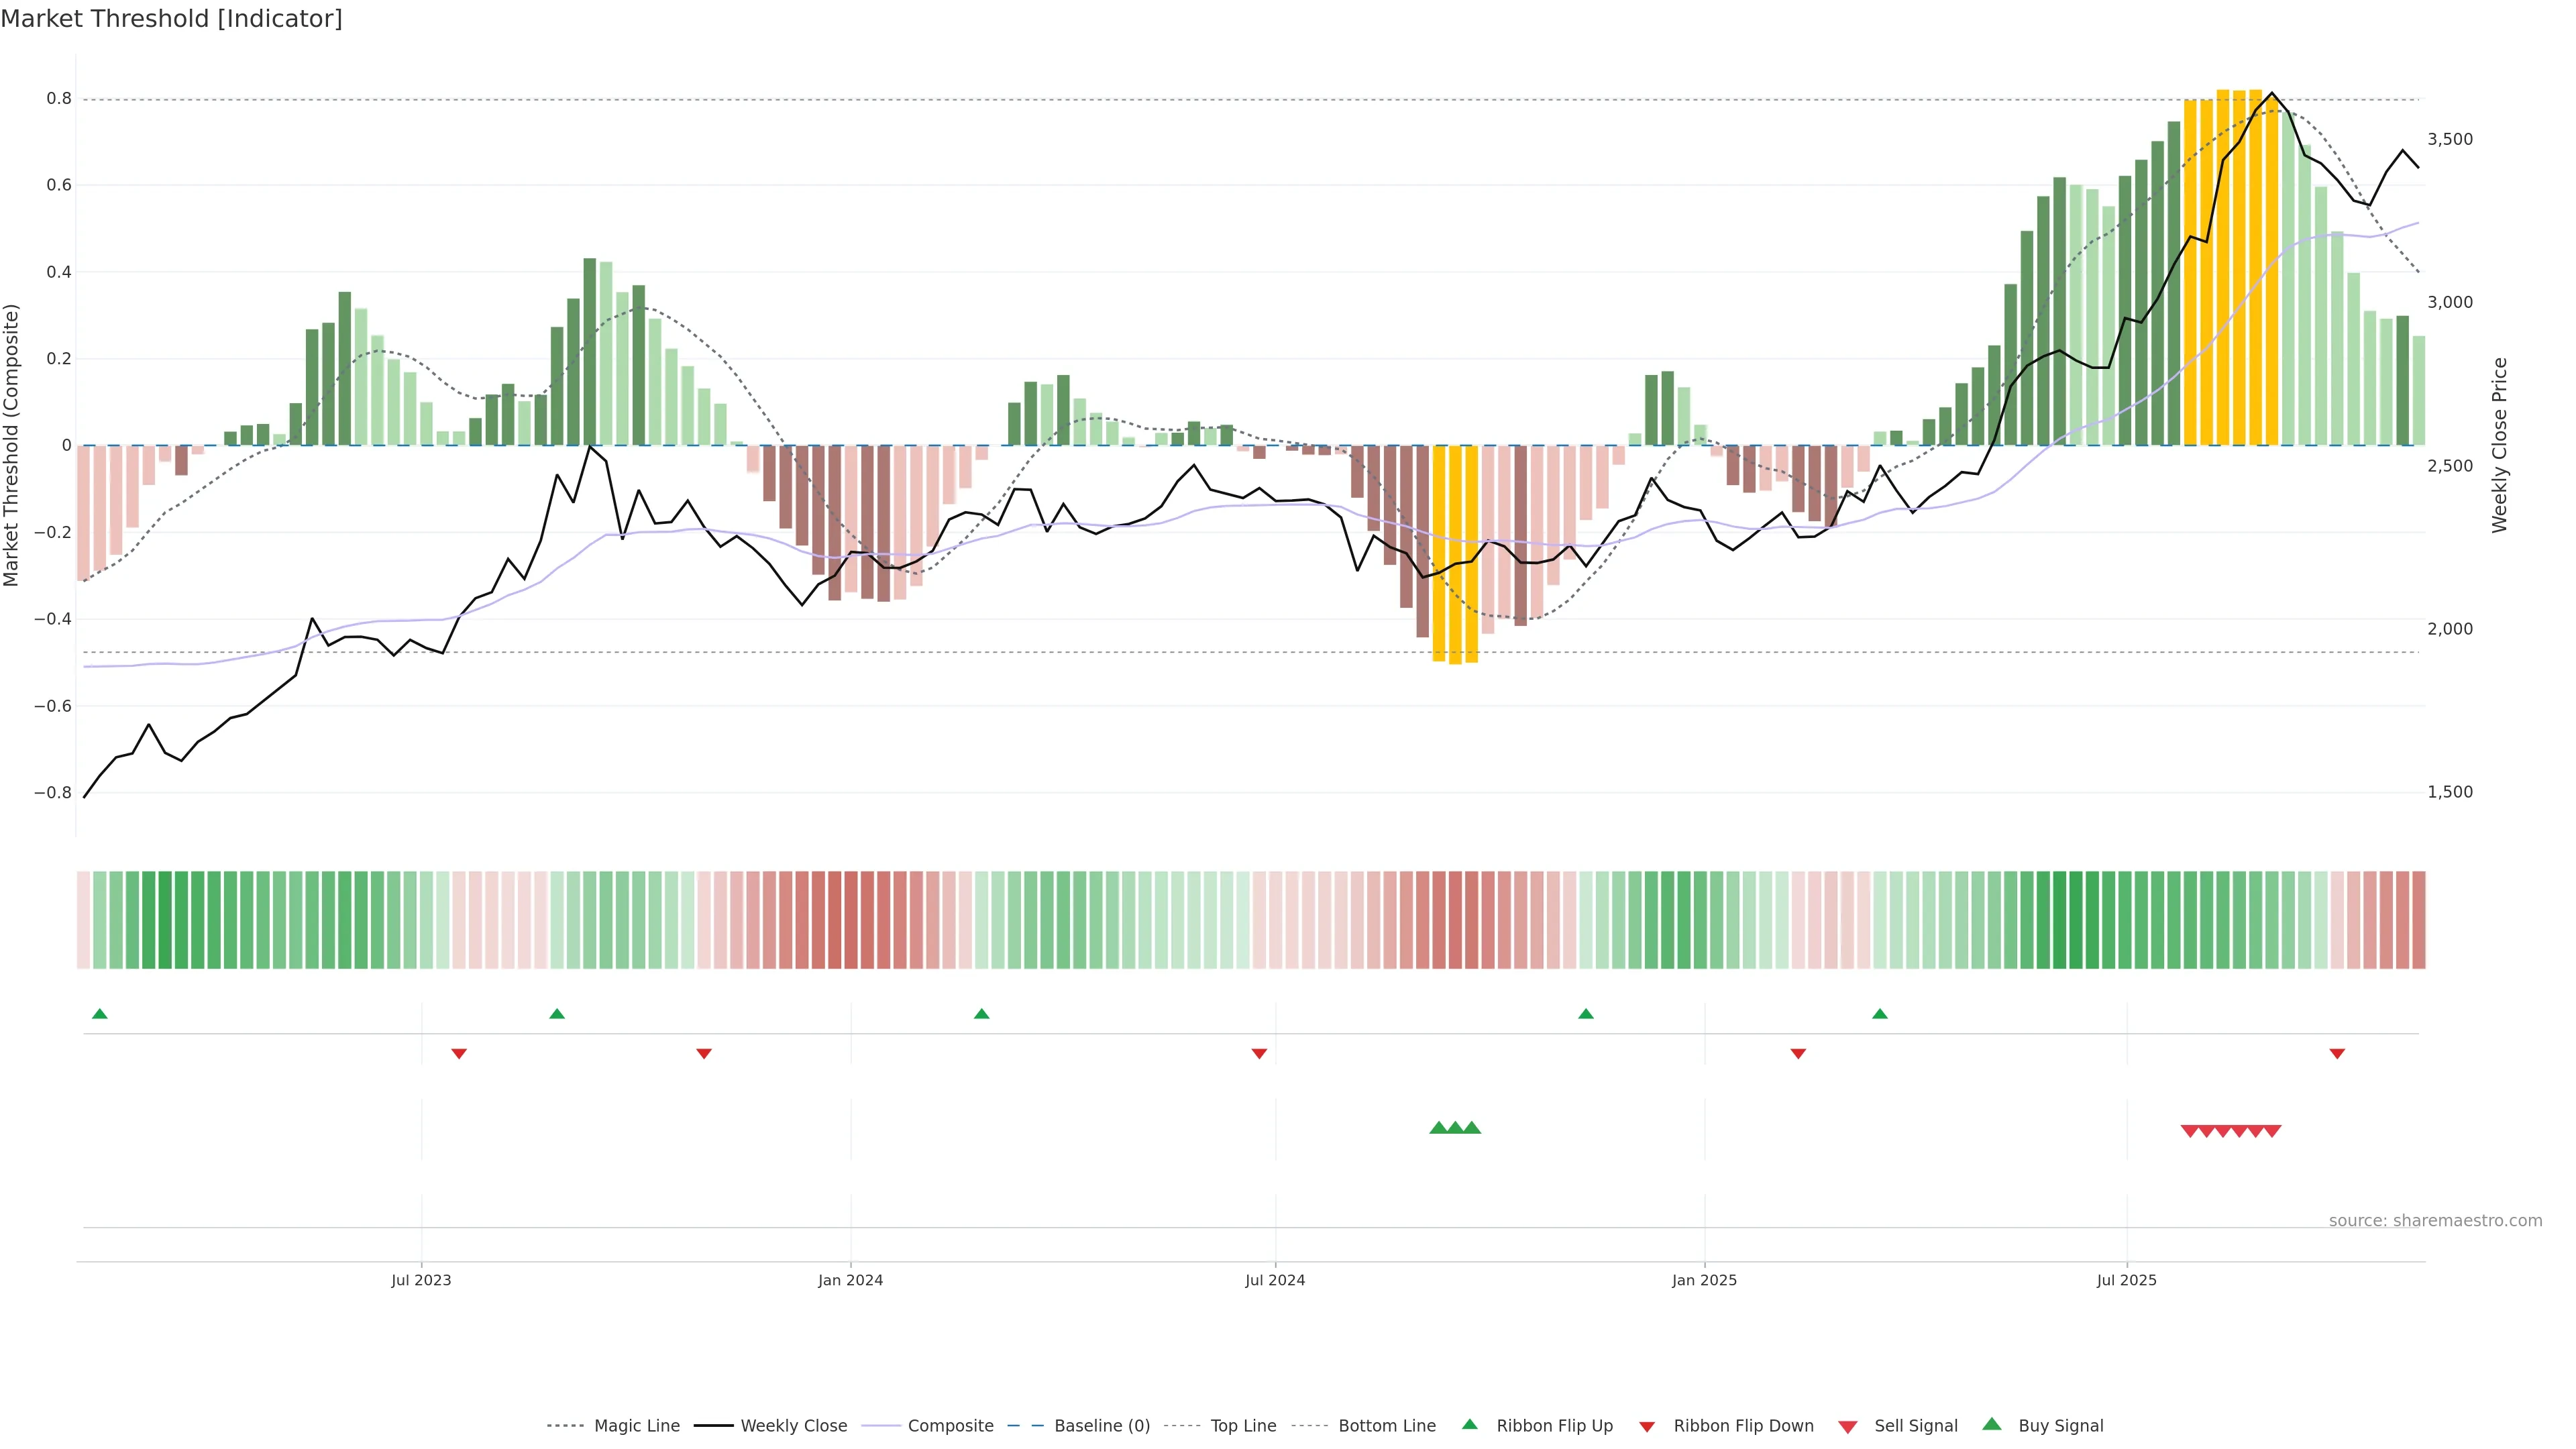Click the last red ribbon flip-down marker
This screenshot has height=1449, width=2576.
[2337, 1053]
